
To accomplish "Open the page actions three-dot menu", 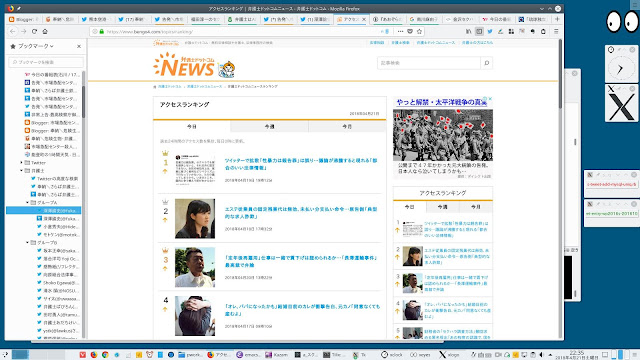I will 400,31.
